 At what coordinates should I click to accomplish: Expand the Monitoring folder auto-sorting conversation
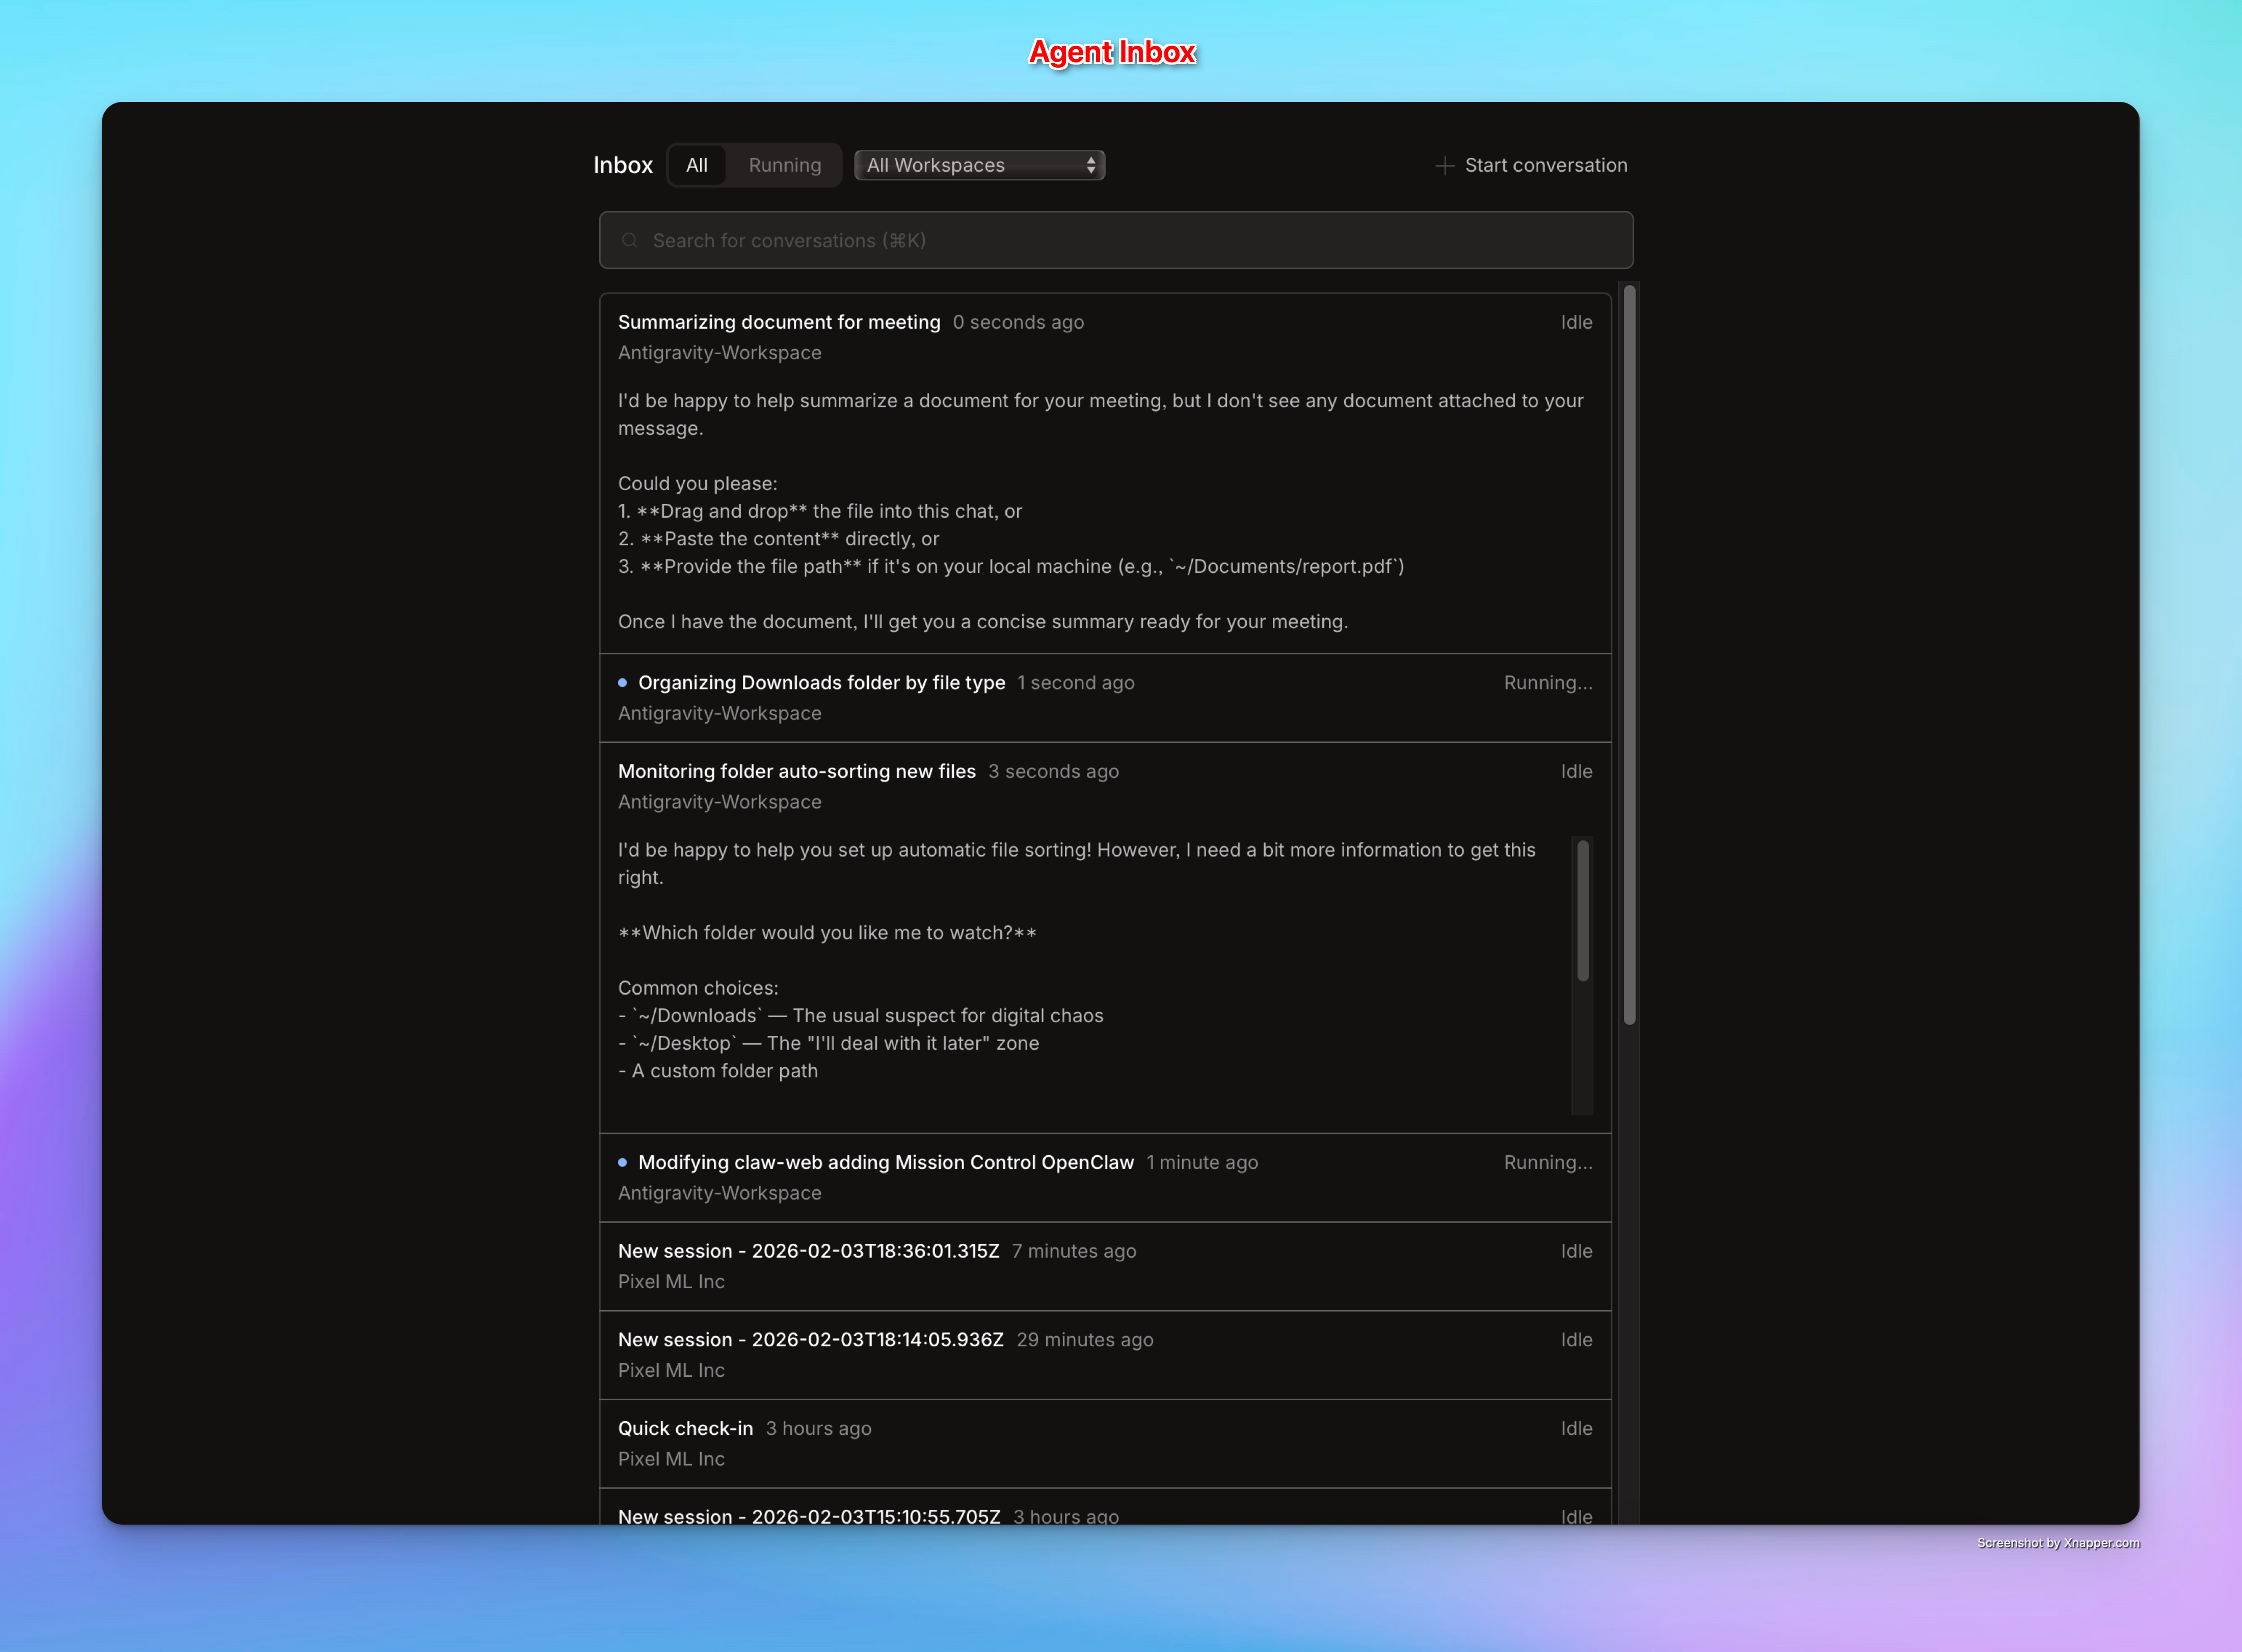797,771
